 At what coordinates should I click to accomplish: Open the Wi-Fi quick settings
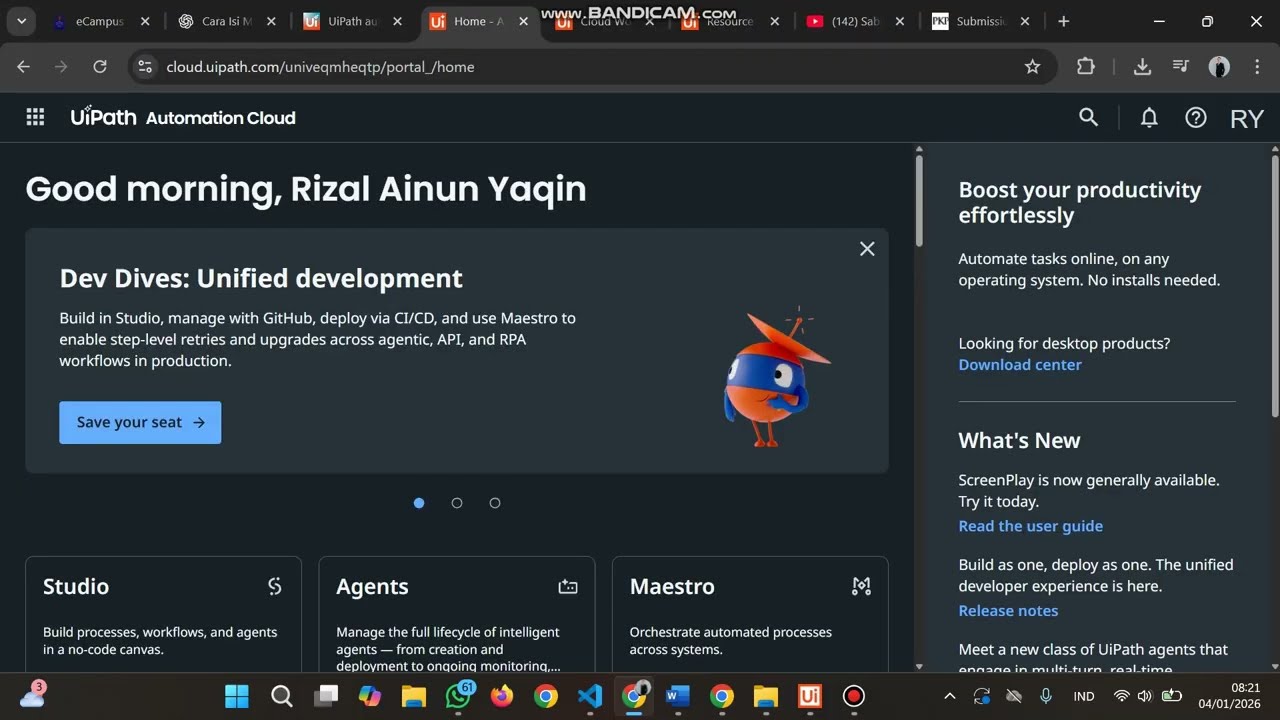[1122, 696]
